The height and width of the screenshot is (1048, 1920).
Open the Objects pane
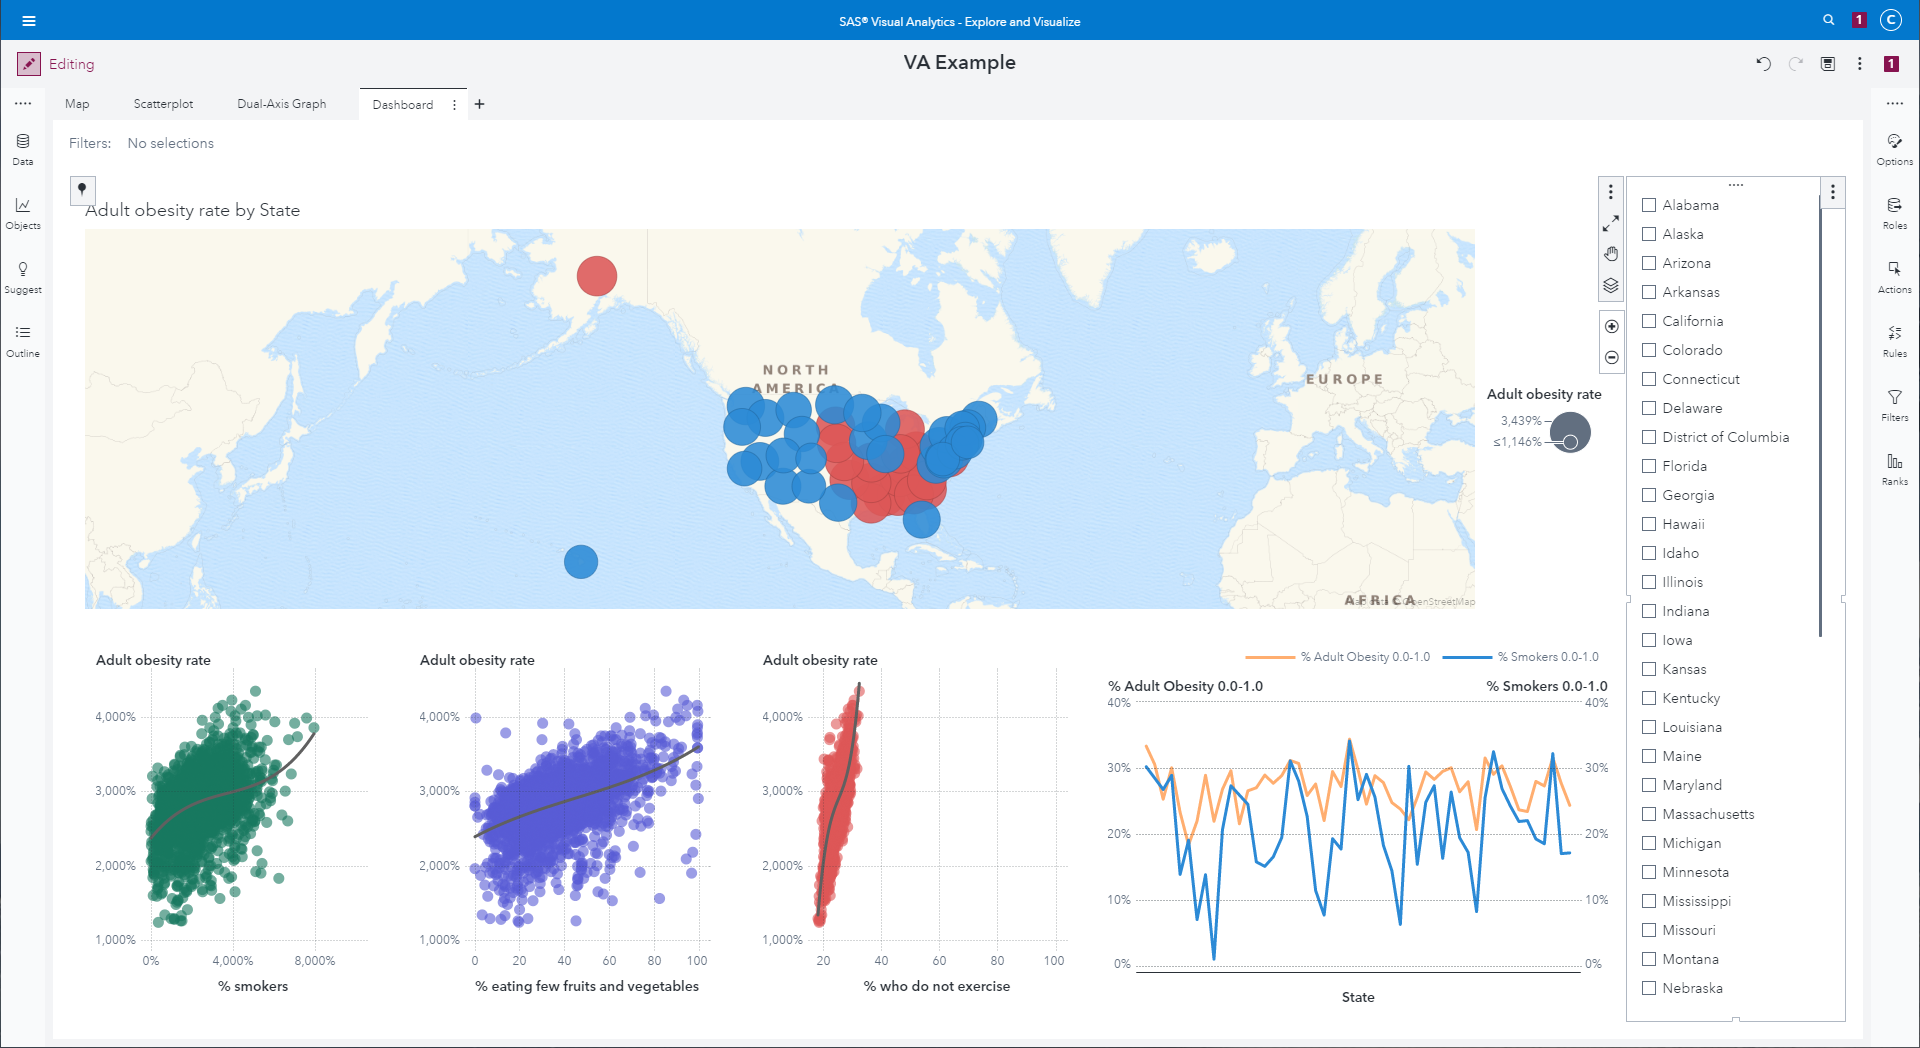pos(23,212)
